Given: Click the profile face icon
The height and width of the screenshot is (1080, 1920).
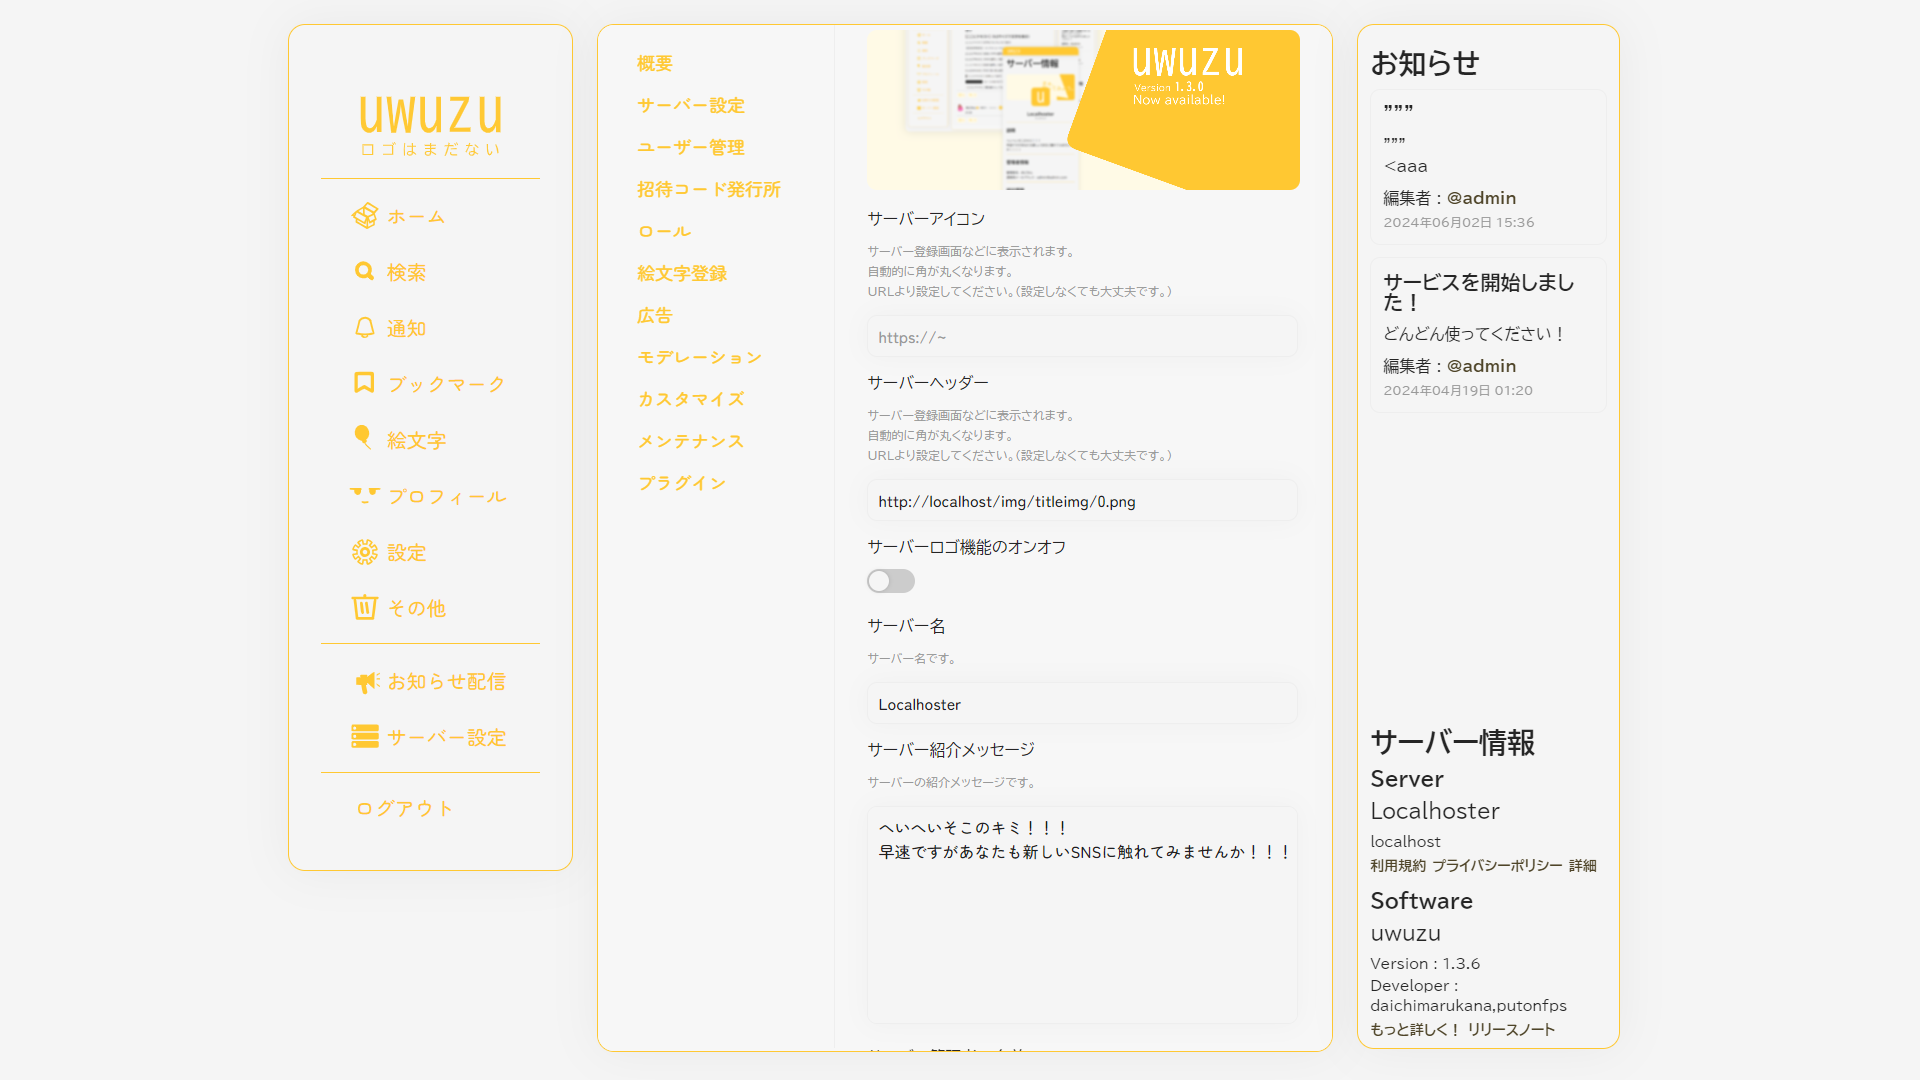Looking at the screenshot, I should (x=365, y=495).
